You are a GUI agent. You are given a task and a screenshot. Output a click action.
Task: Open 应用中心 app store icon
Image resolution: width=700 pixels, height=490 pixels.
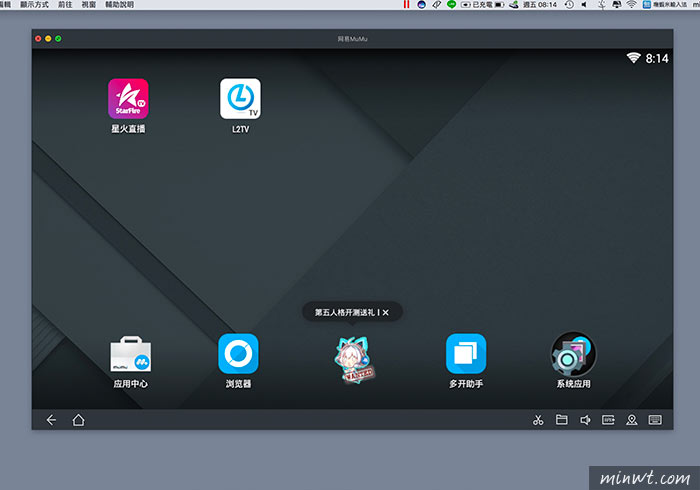(130, 354)
